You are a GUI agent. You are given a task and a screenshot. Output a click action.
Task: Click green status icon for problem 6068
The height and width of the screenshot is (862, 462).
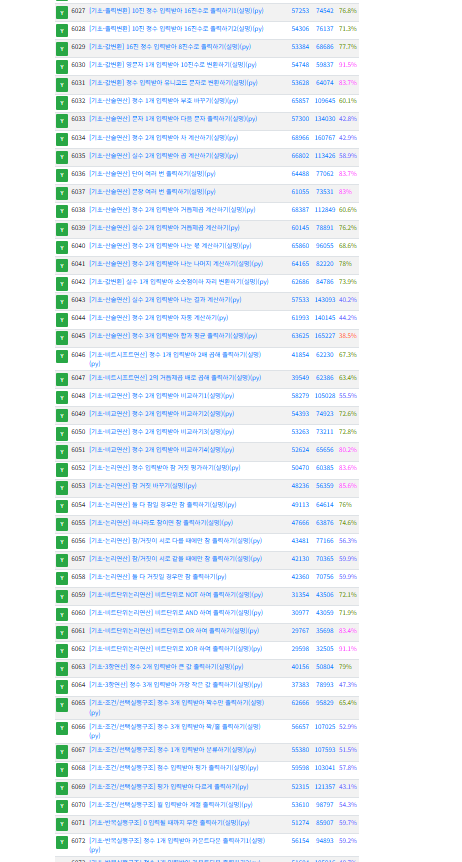point(62,770)
